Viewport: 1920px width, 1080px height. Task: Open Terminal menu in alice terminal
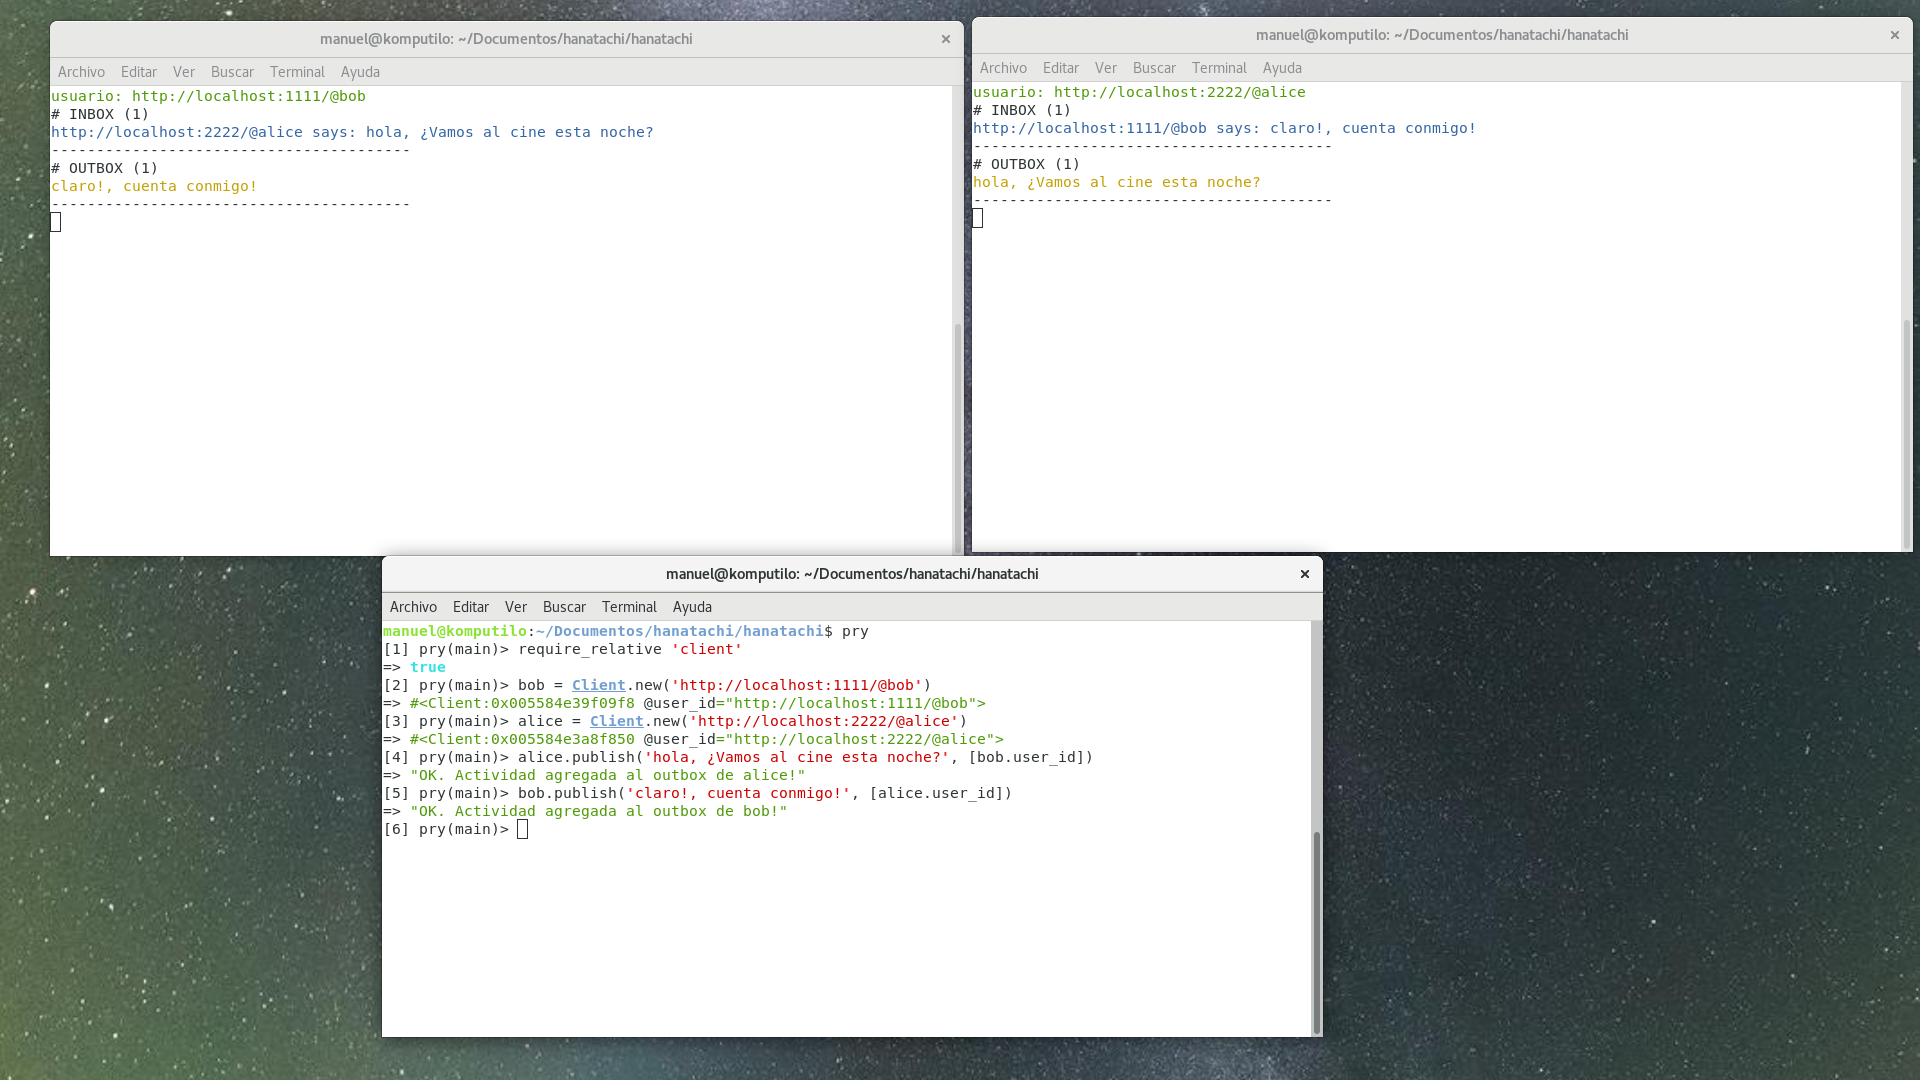pos(1218,68)
